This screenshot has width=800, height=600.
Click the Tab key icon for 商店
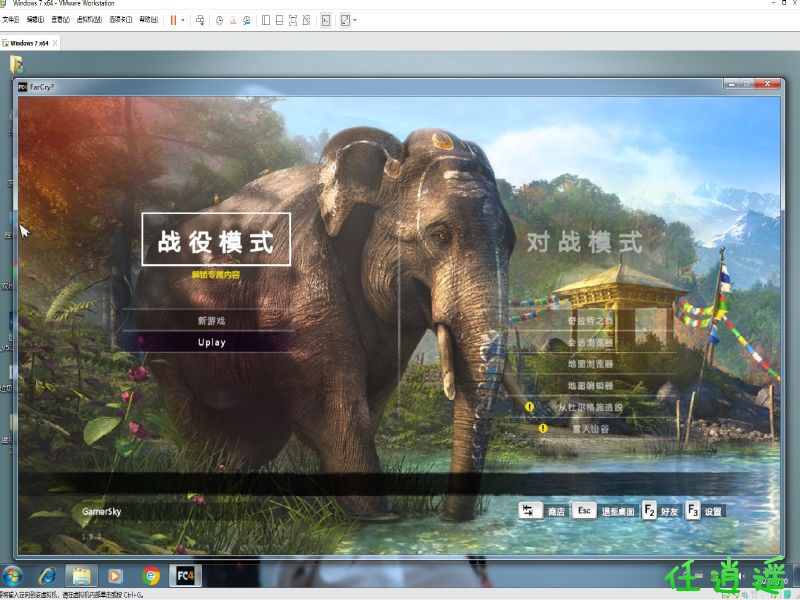coord(530,510)
